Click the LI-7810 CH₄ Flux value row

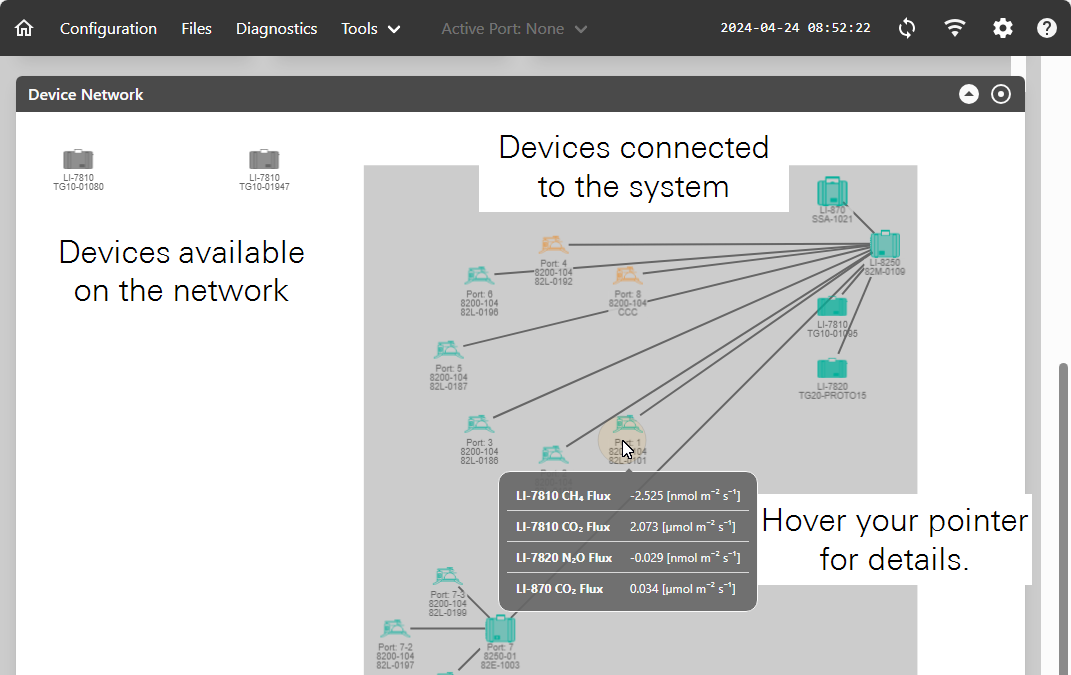(x=628, y=496)
